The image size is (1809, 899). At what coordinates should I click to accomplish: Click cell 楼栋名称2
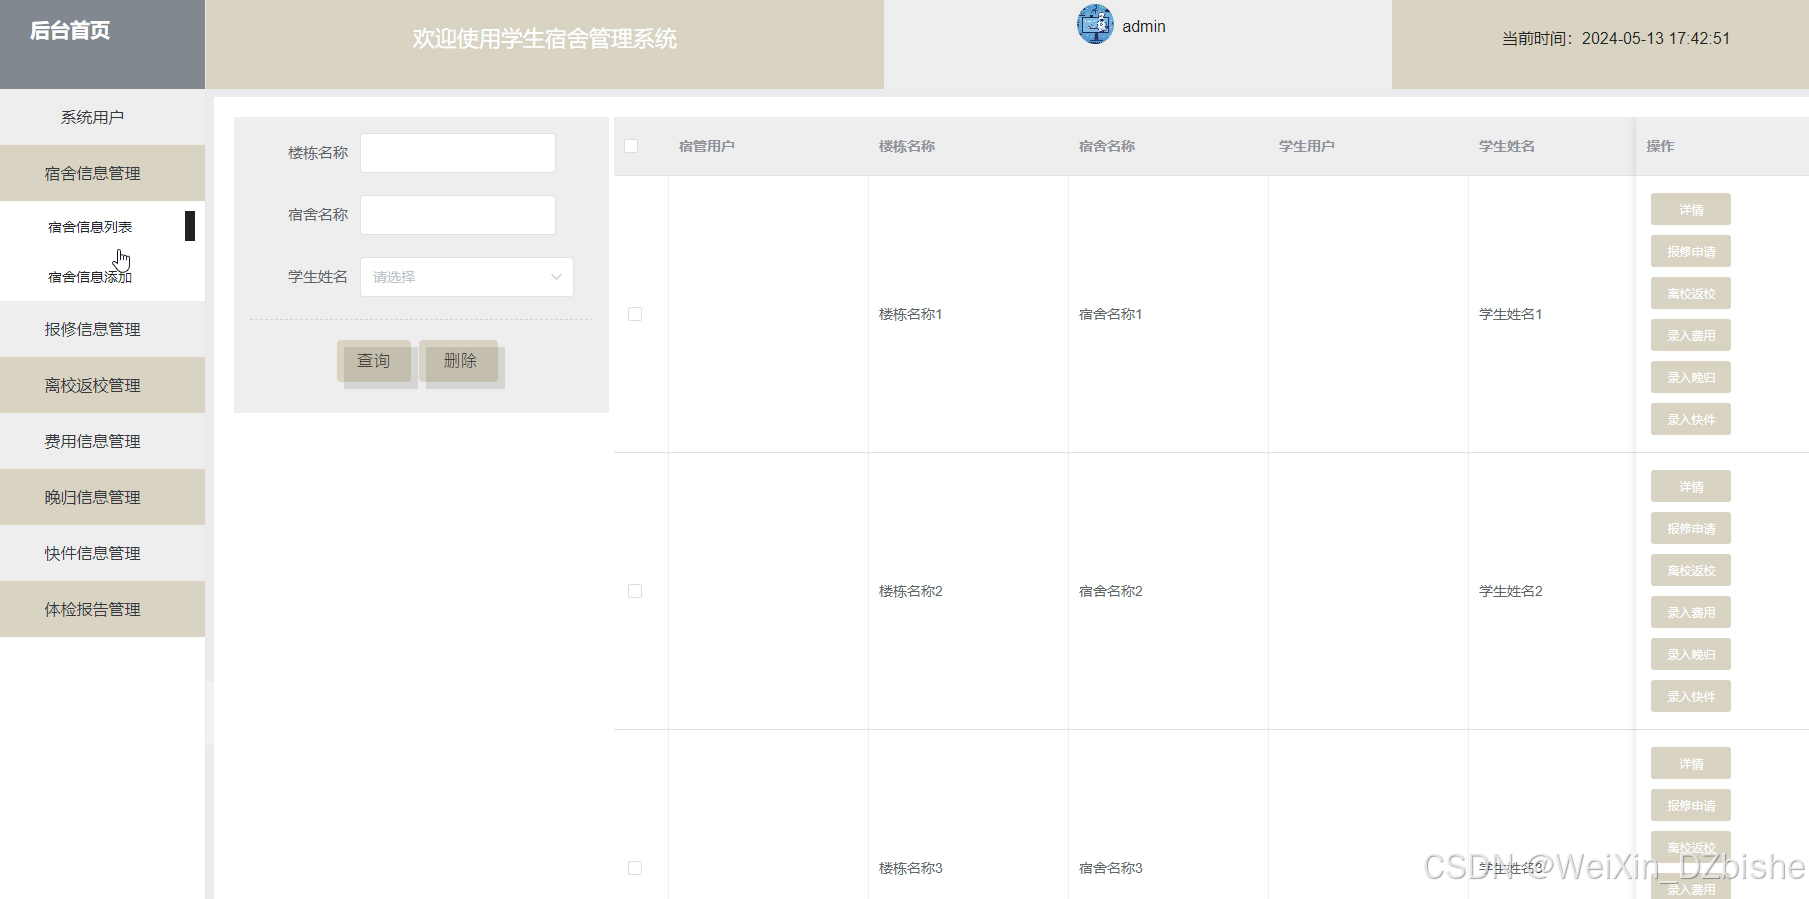click(911, 591)
